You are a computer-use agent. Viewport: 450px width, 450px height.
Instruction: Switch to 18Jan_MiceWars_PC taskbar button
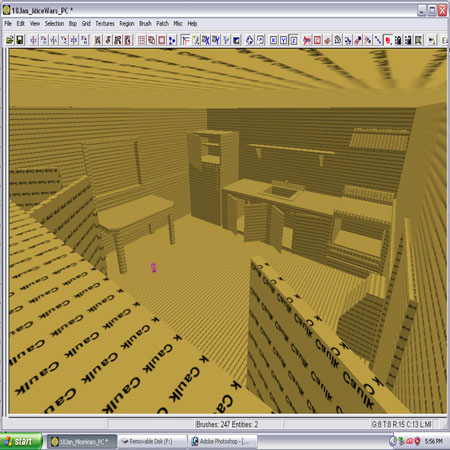82,442
